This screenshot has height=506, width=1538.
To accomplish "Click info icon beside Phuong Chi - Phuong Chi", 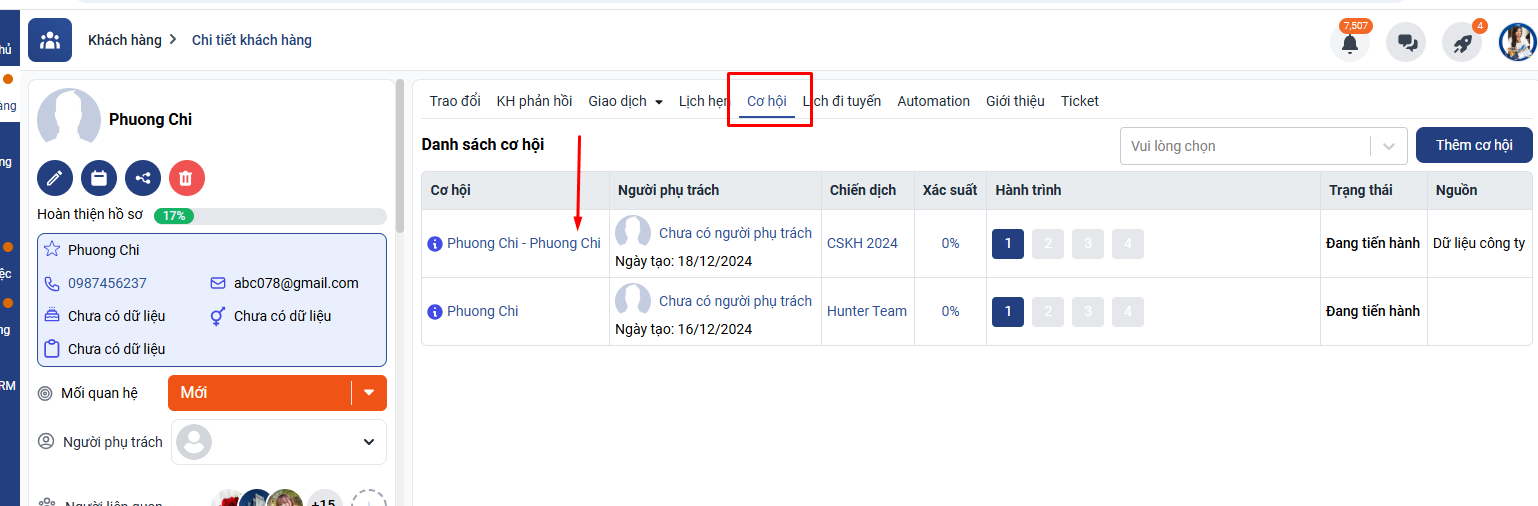I will (435, 244).
